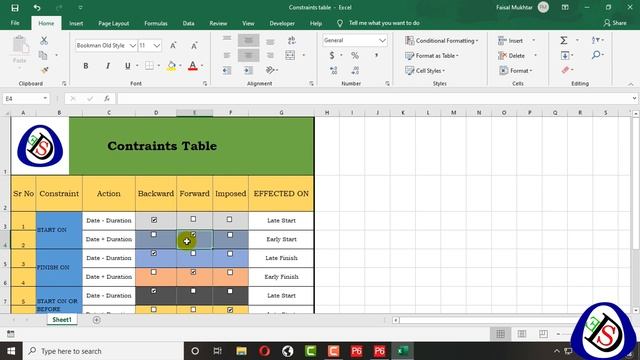Click the Insert cells button
This screenshot has width=640, height=360.
(511, 40)
